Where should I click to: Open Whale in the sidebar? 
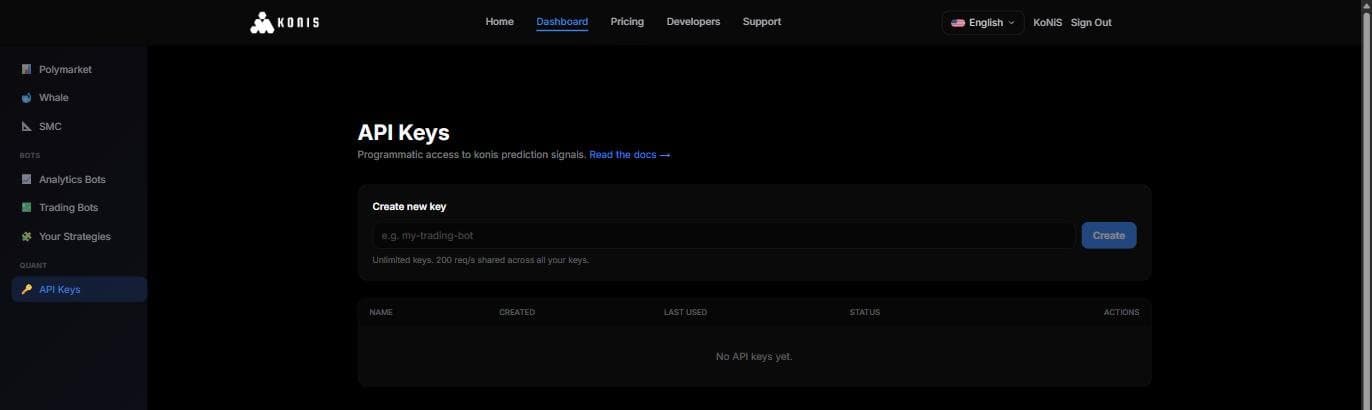[79, 98]
